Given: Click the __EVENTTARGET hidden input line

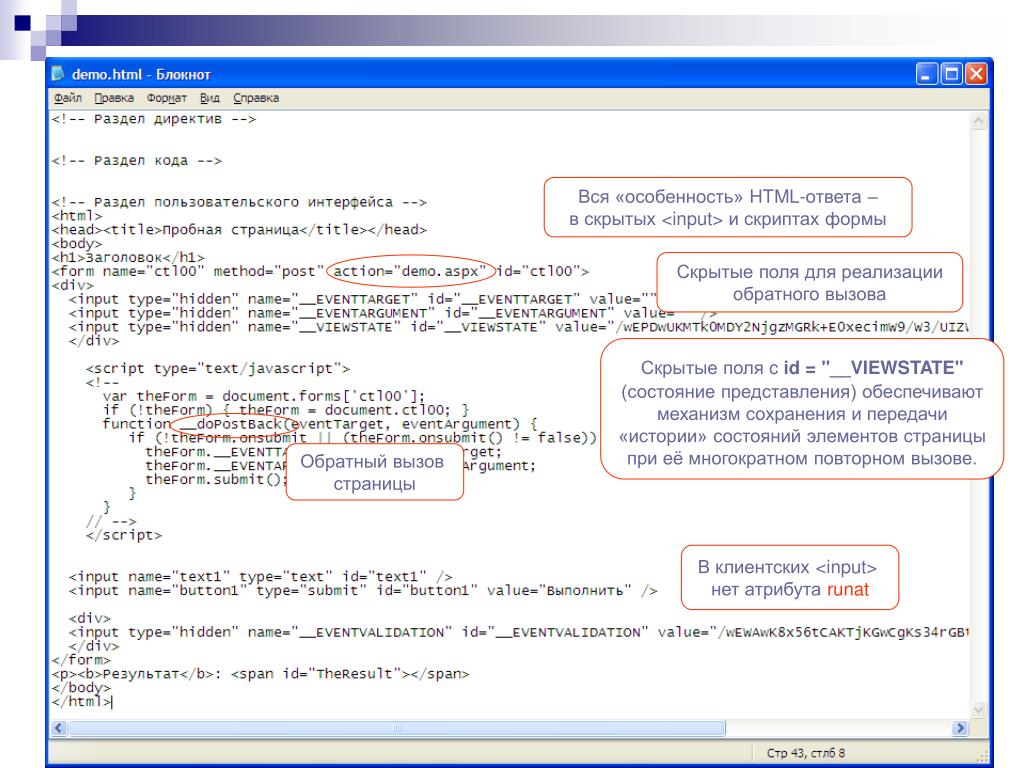Looking at the screenshot, I should tap(362, 299).
